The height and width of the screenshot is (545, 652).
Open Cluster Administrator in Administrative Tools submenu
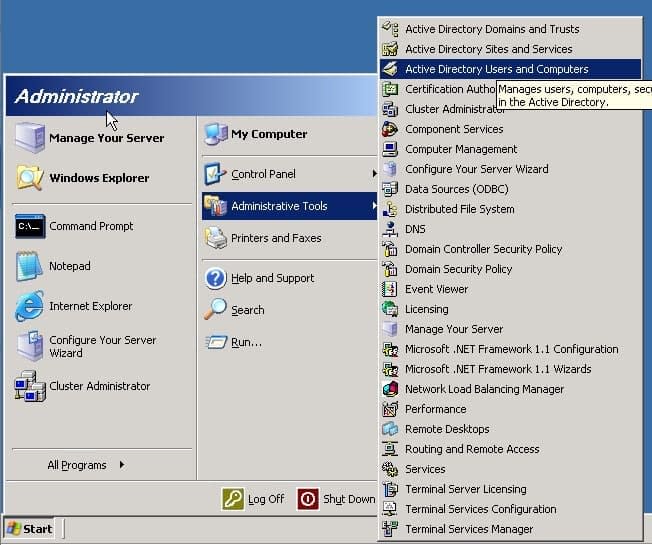click(510, 109)
